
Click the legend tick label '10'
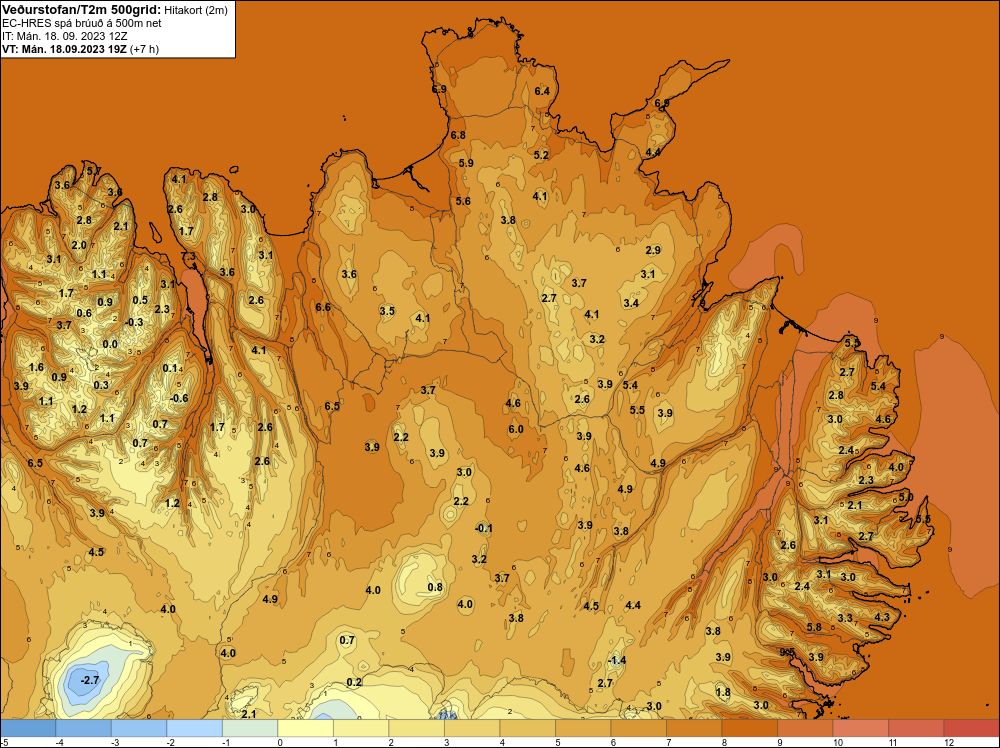837,742
